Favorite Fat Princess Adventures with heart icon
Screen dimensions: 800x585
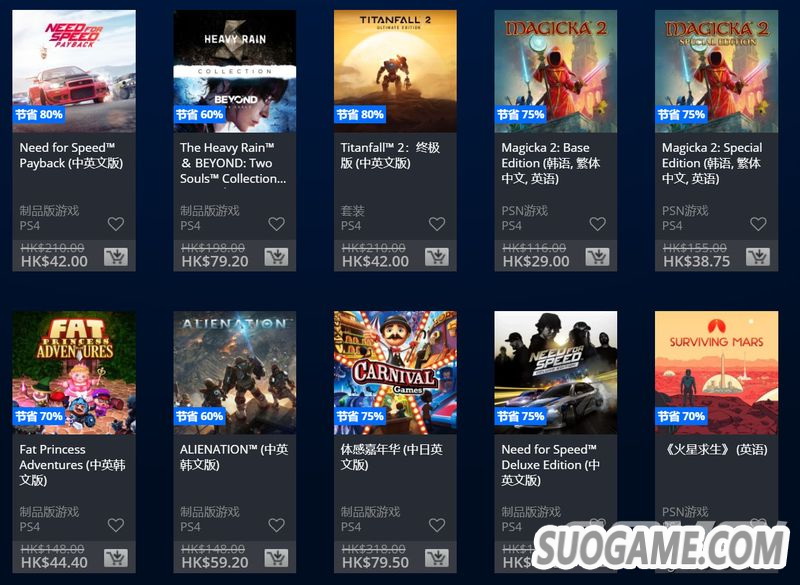pos(116,525)
